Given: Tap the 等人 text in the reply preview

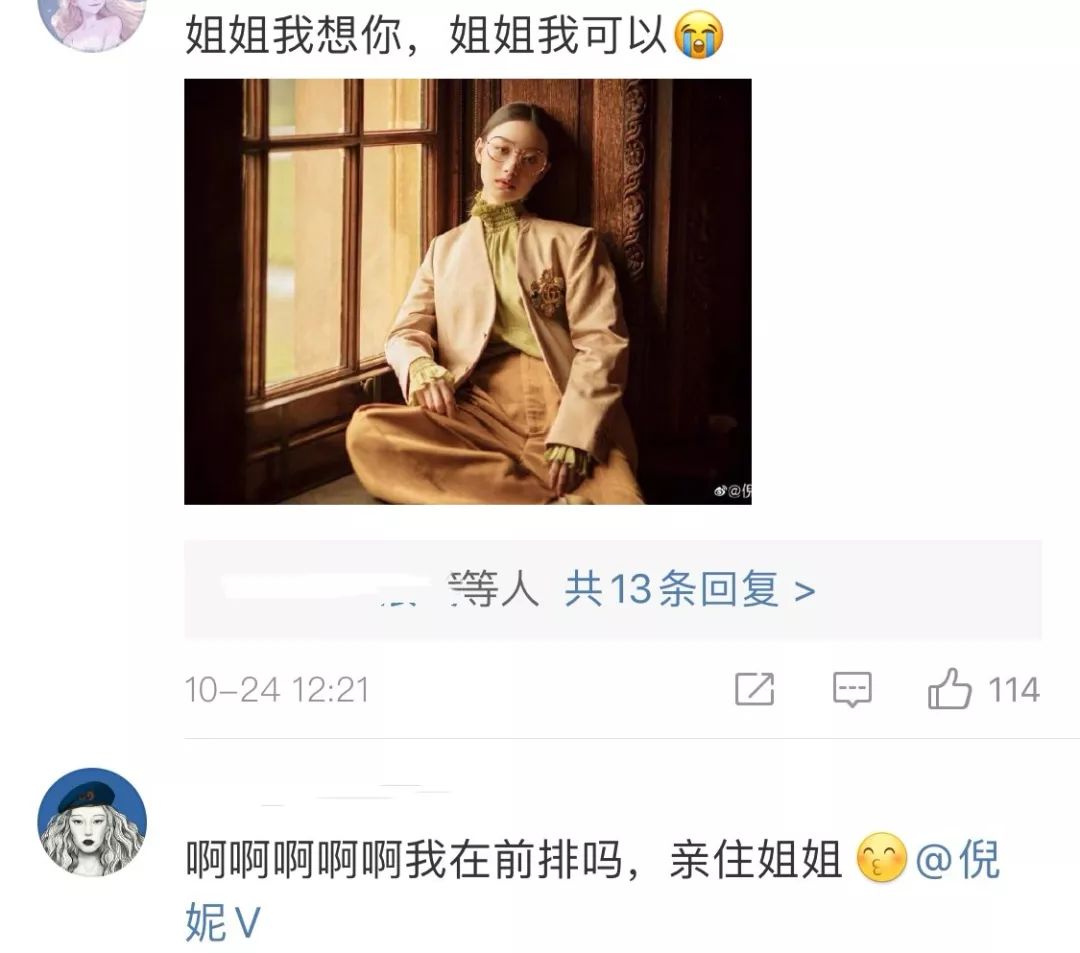Looking at the screenshot, I should 493,589.
